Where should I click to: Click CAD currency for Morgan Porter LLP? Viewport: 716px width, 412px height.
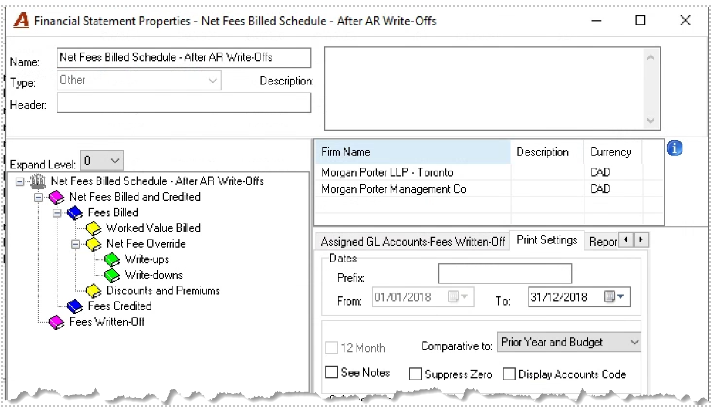[600, 173]
